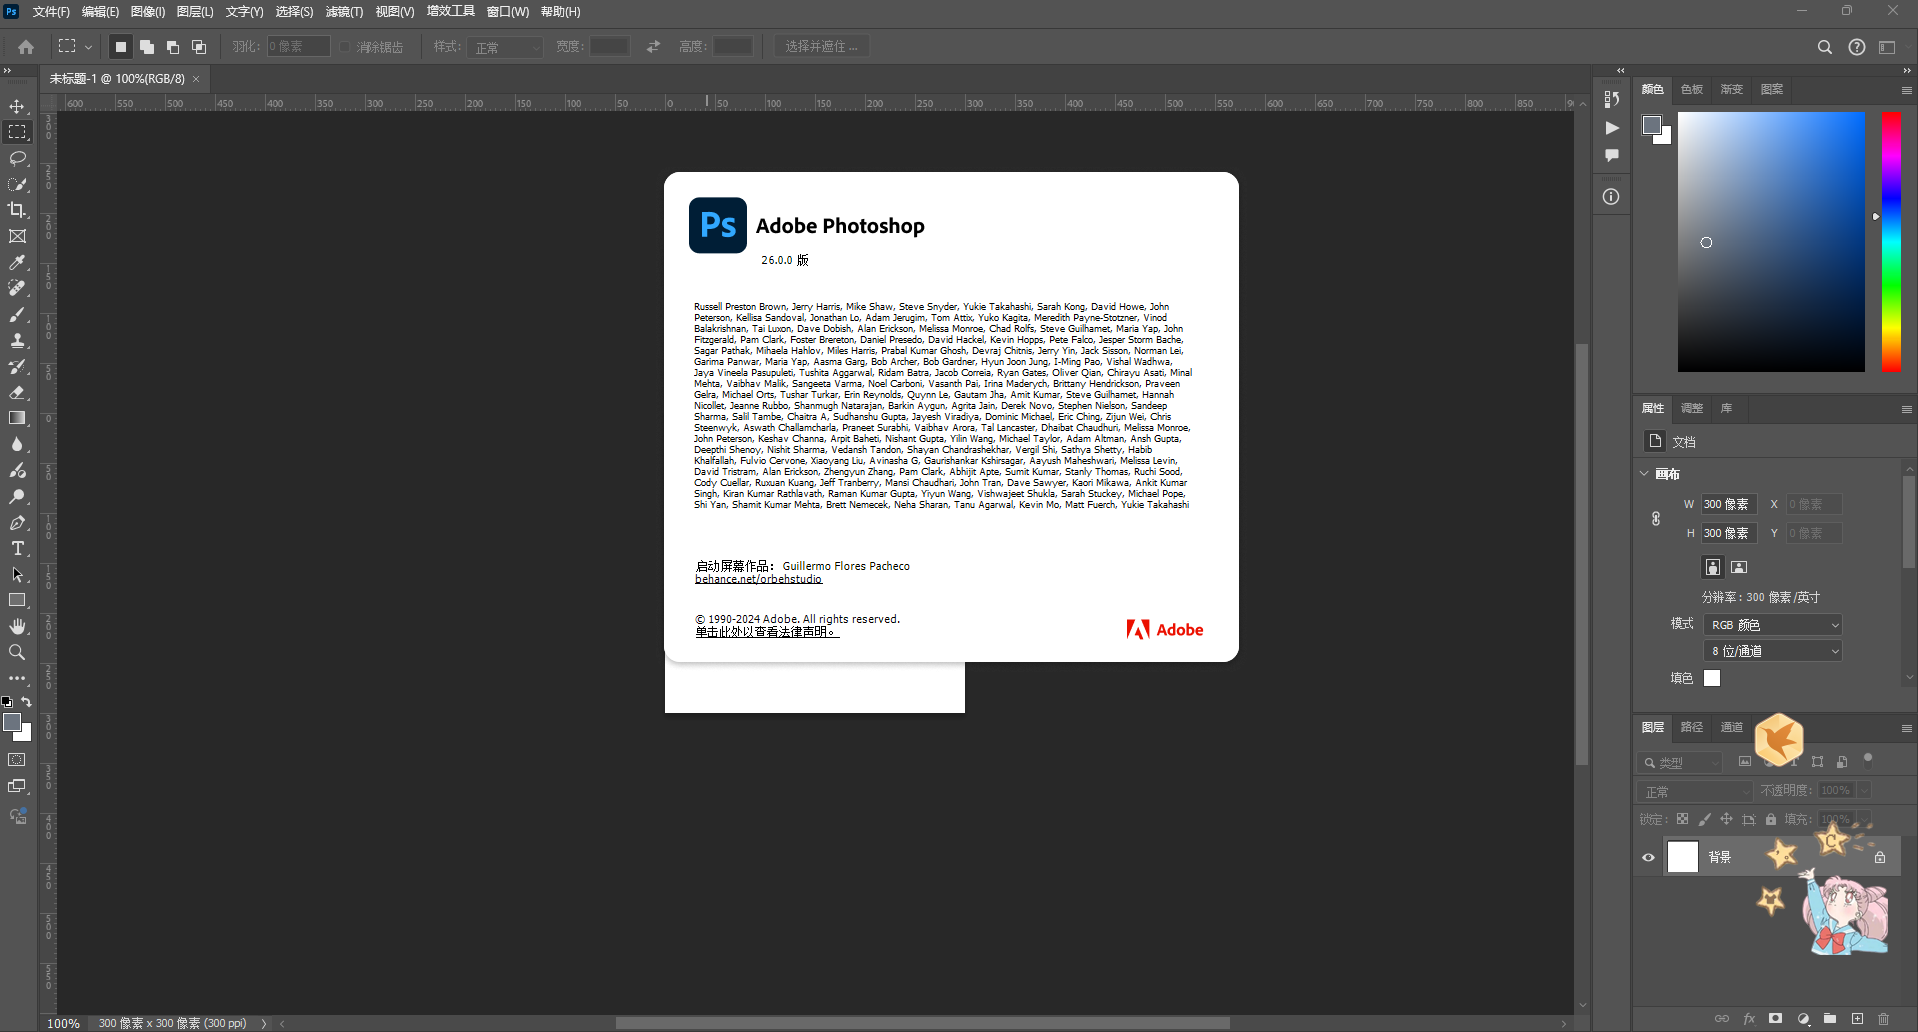Choose the Brush tool

coord(17,314)
